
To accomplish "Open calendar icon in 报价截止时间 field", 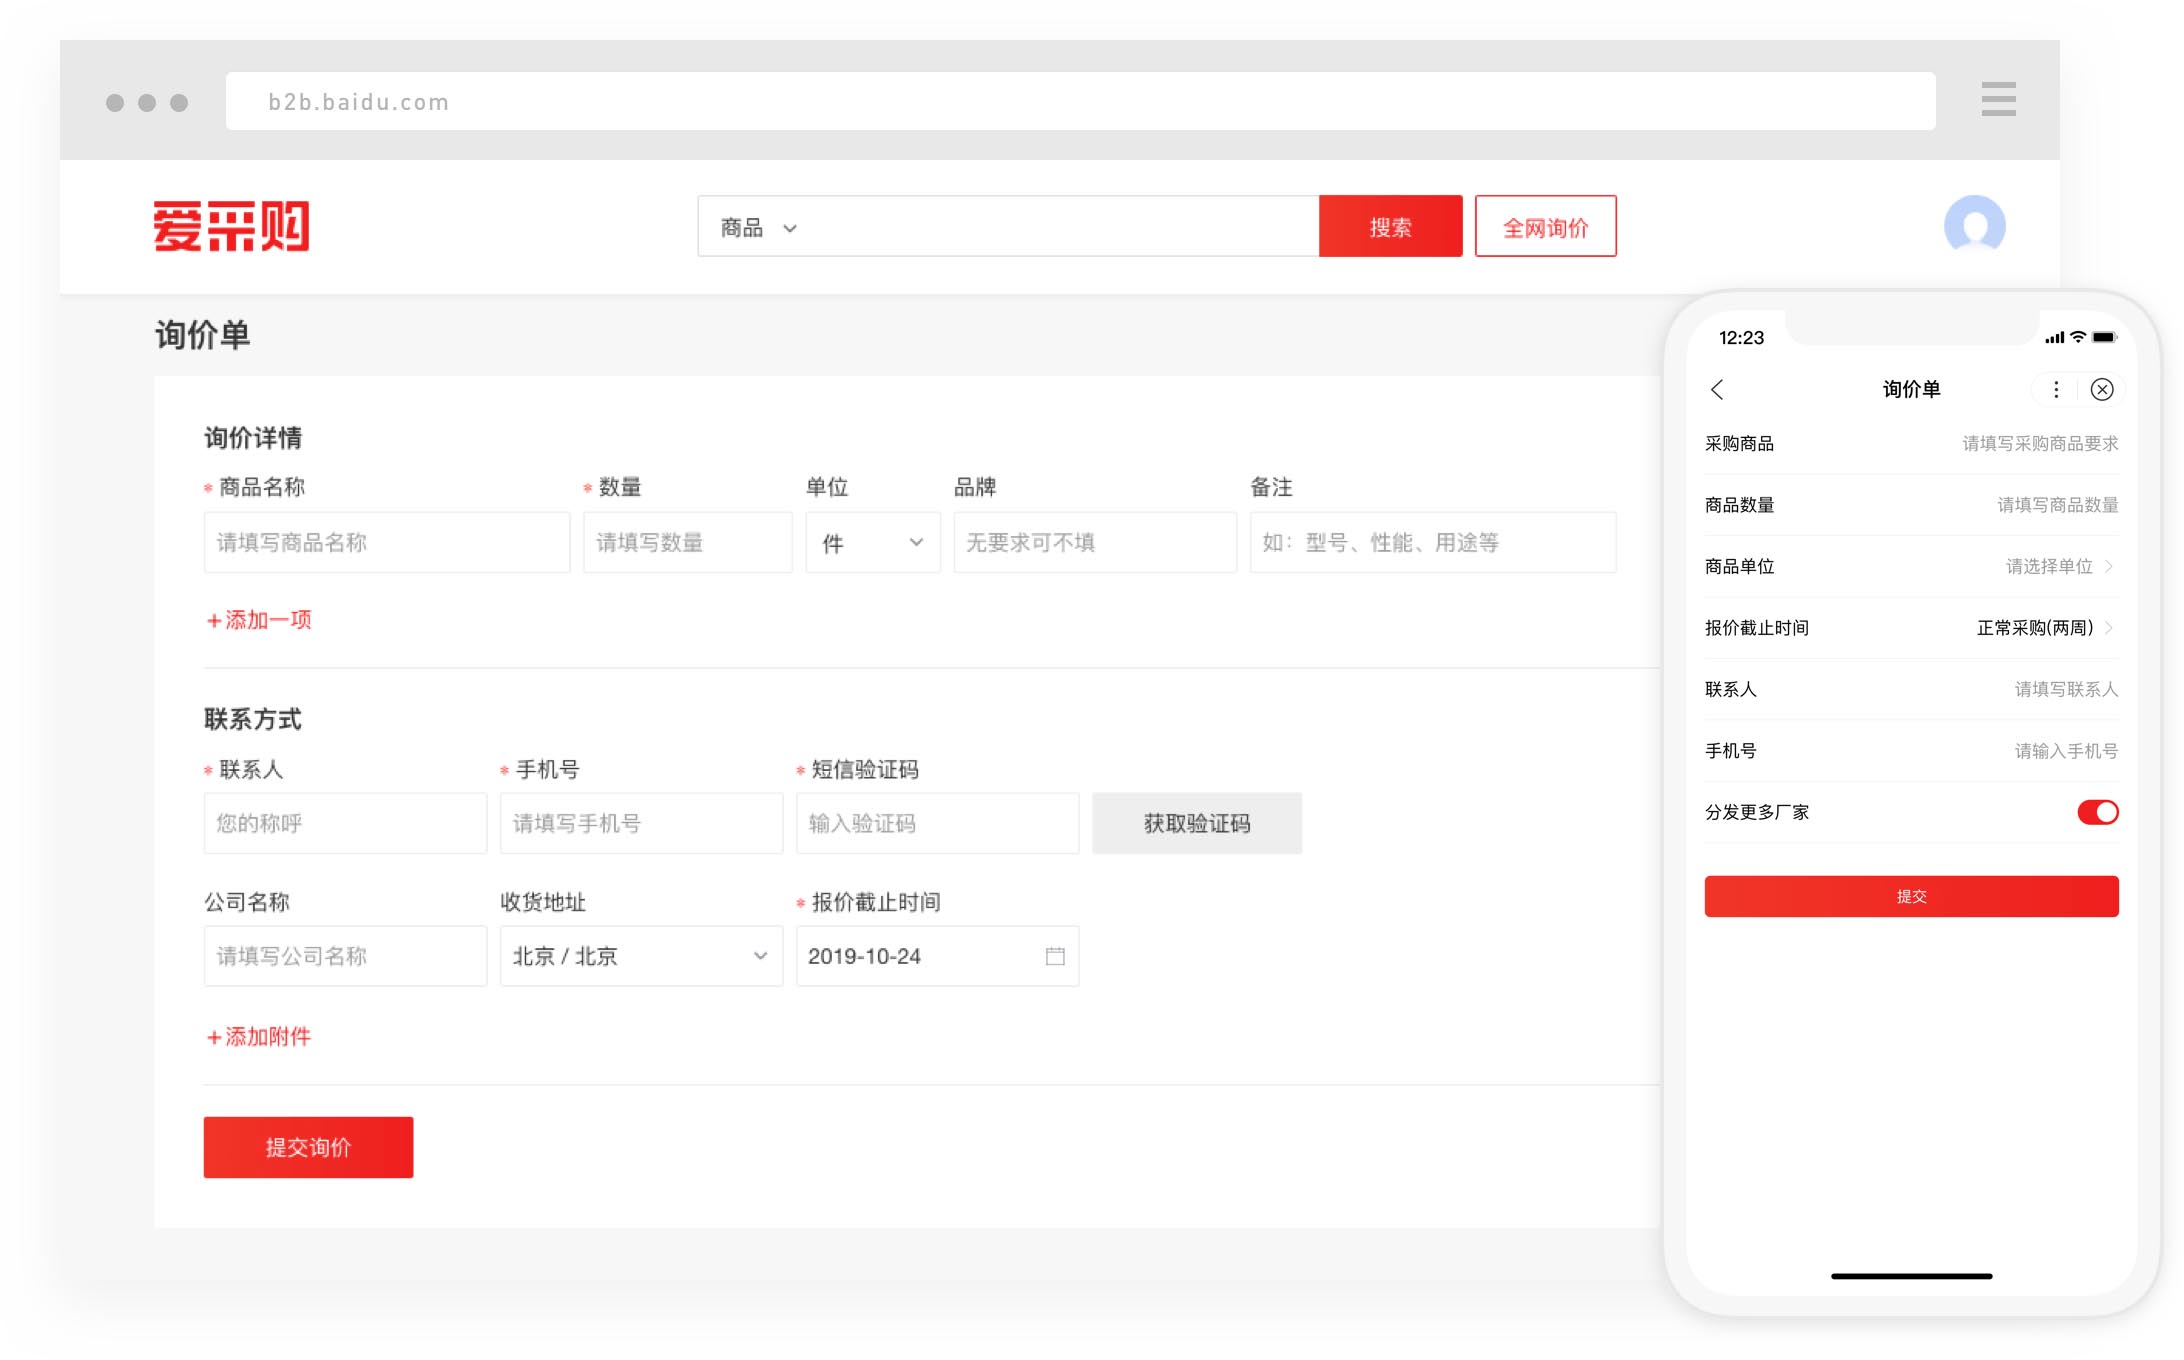I will pyautogui.click(x=1055, y=956).
